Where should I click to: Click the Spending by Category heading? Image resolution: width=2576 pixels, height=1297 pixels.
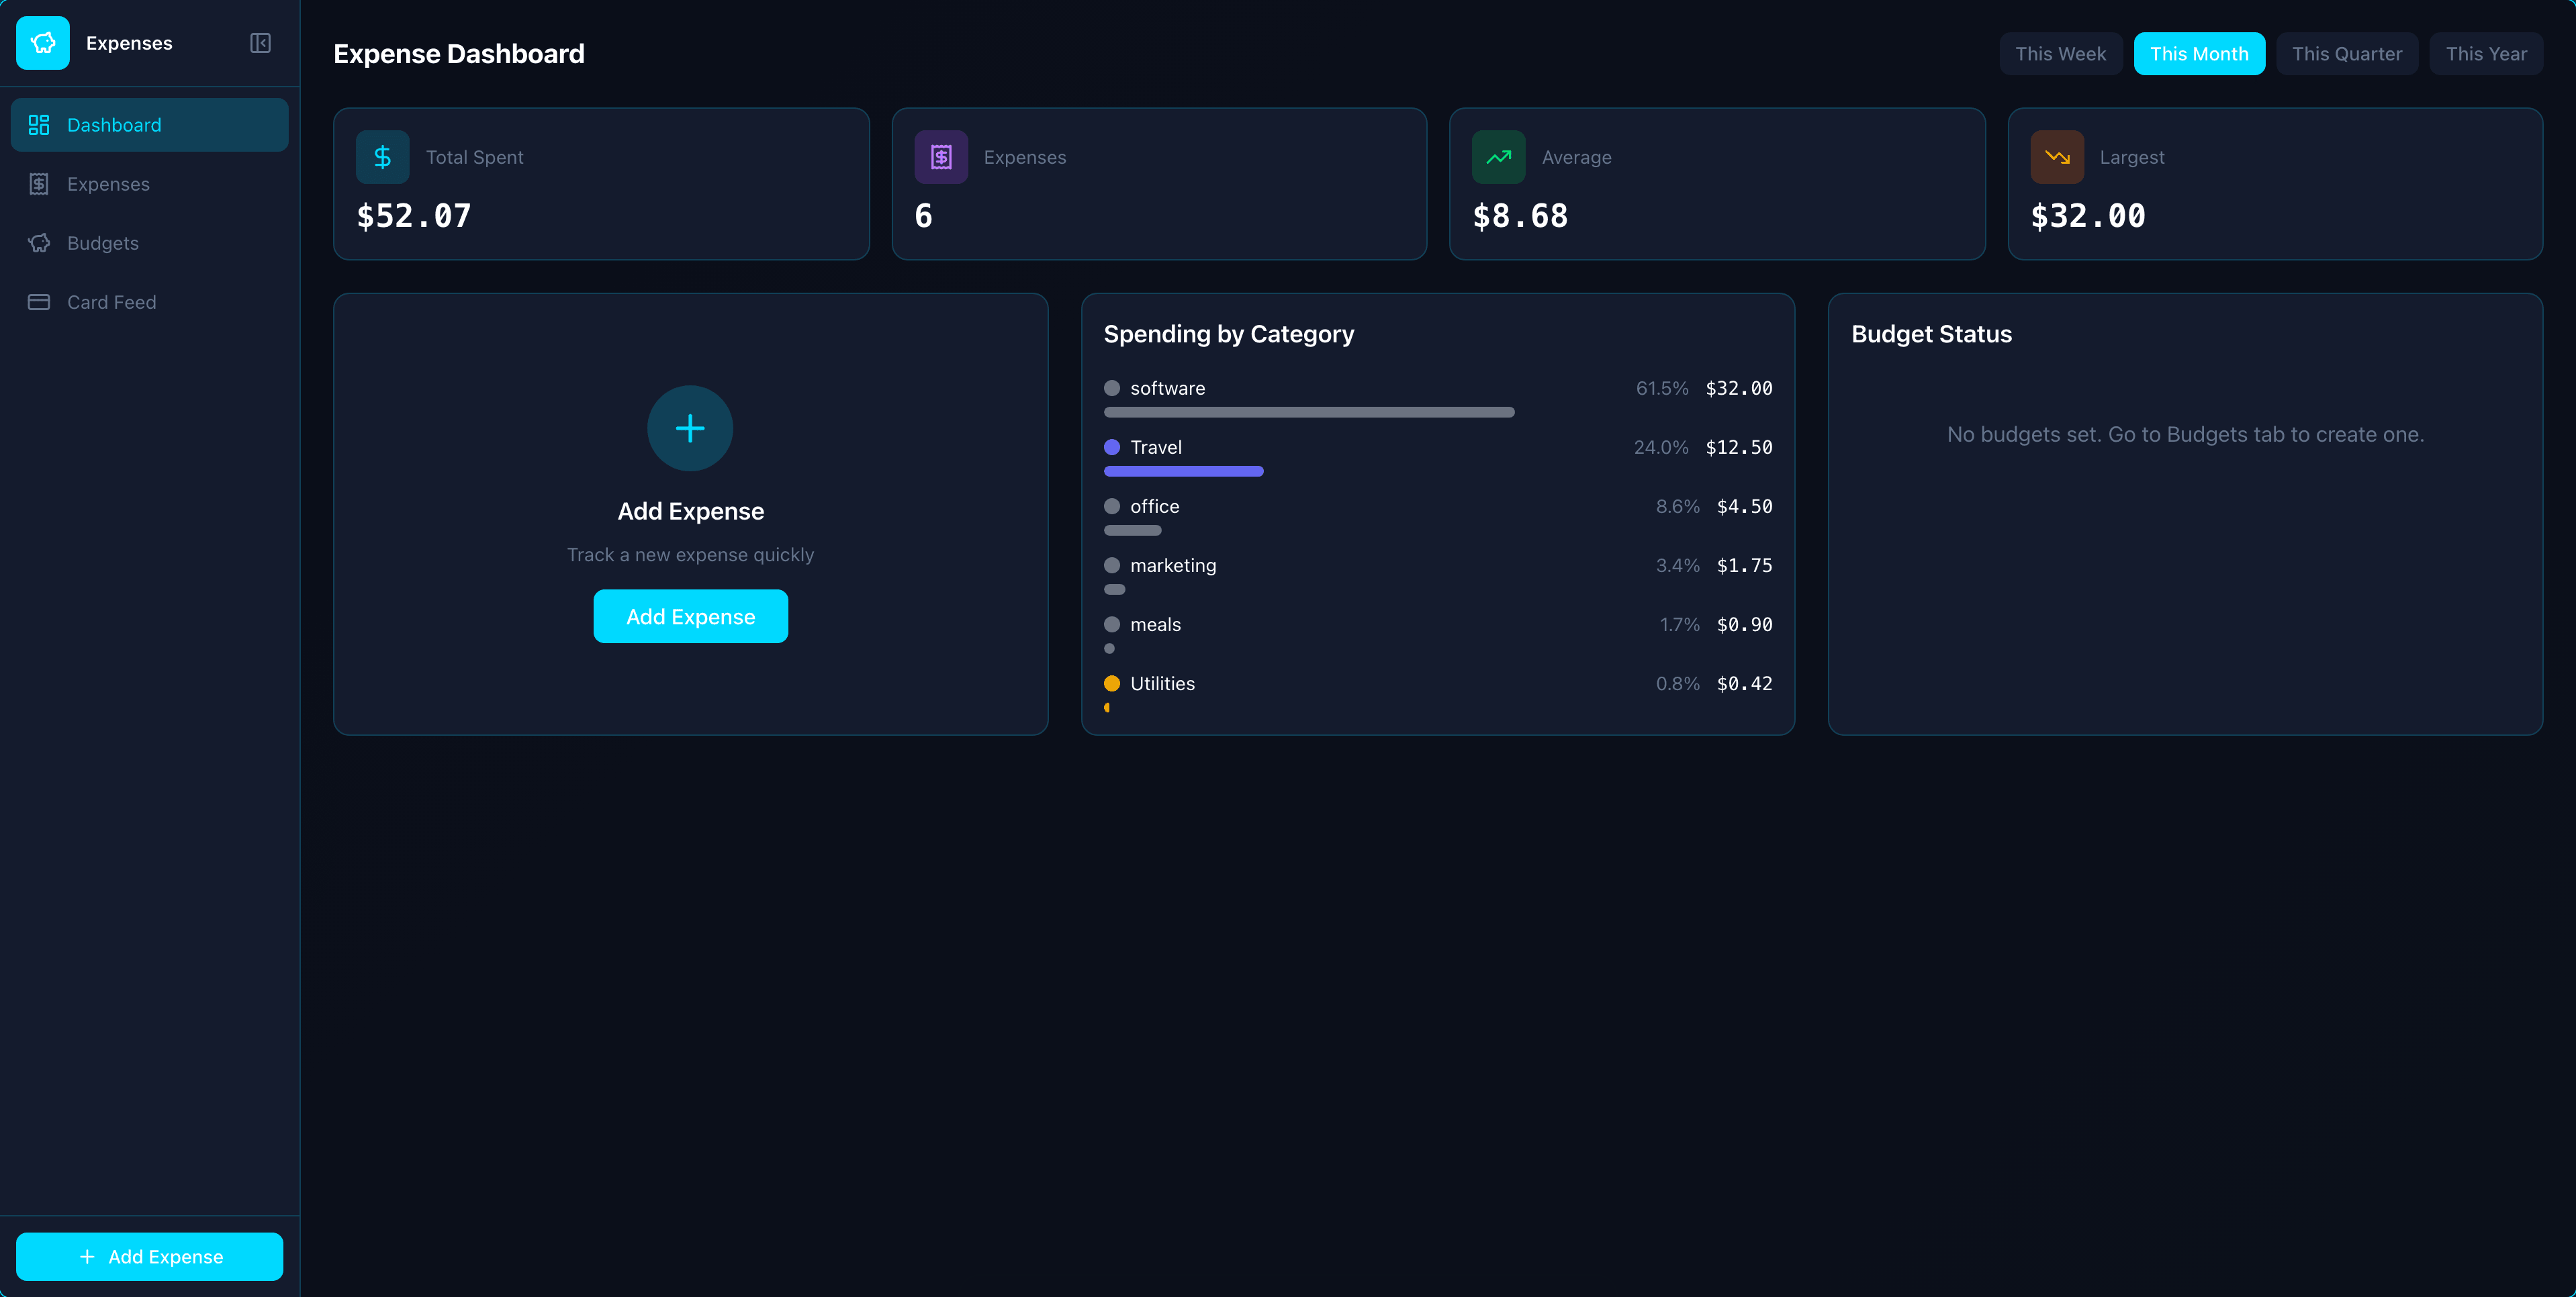click(x=1229, y=334)
